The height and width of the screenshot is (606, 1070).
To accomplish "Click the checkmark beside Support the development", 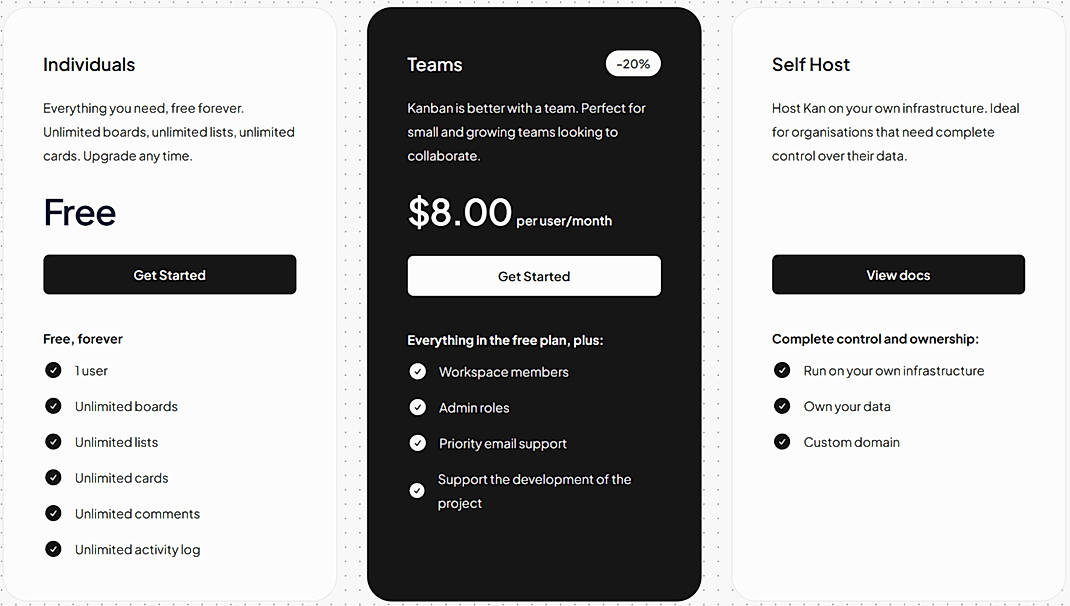I will [418, 491].
